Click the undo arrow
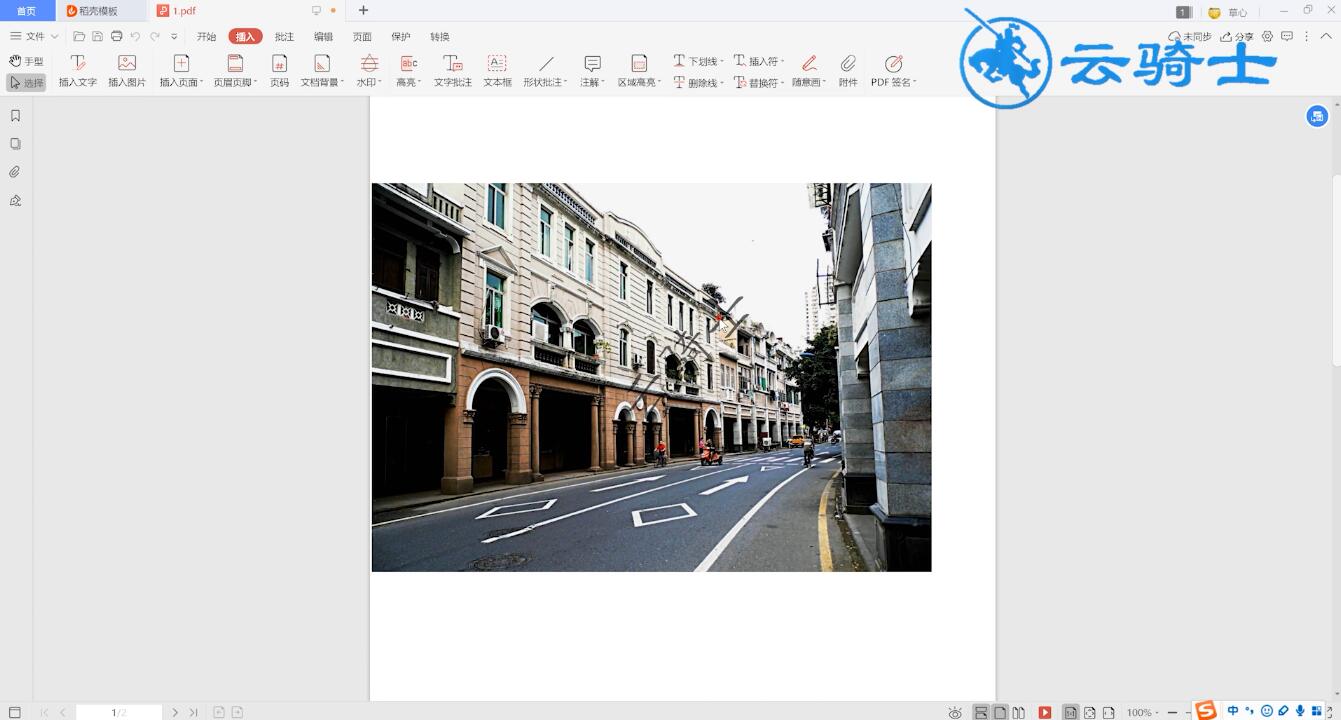The image size is (1341, 720). click(135, 36)
